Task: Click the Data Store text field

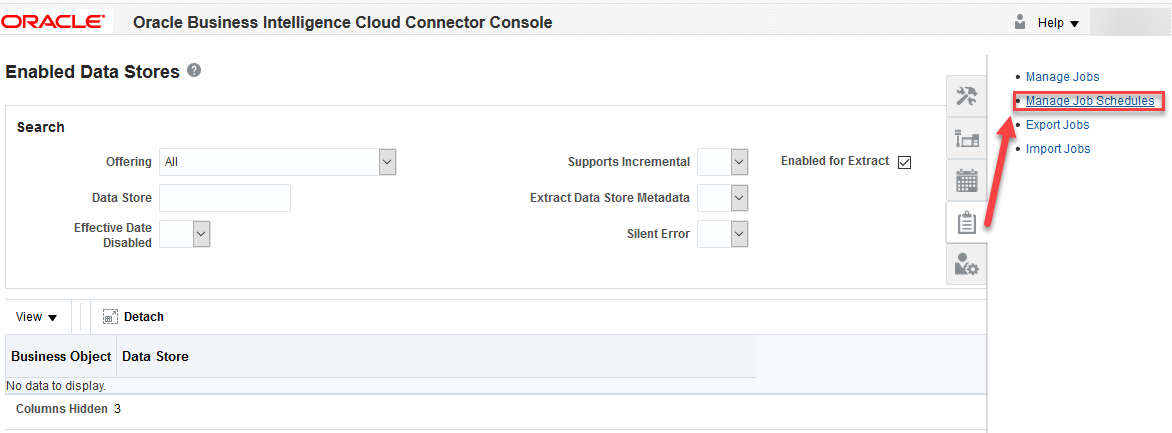Action: click(x=225, y=198)
